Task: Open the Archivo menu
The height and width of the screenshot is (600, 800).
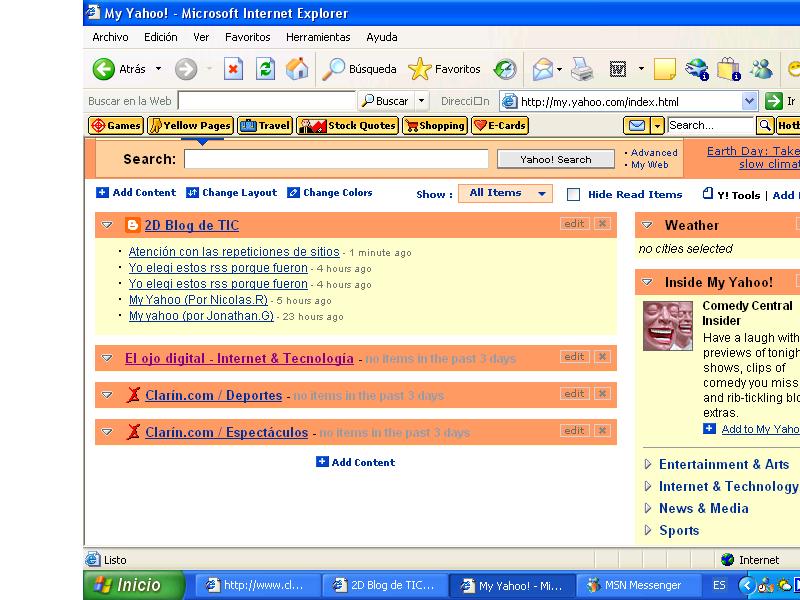Action: coord(110,37)
